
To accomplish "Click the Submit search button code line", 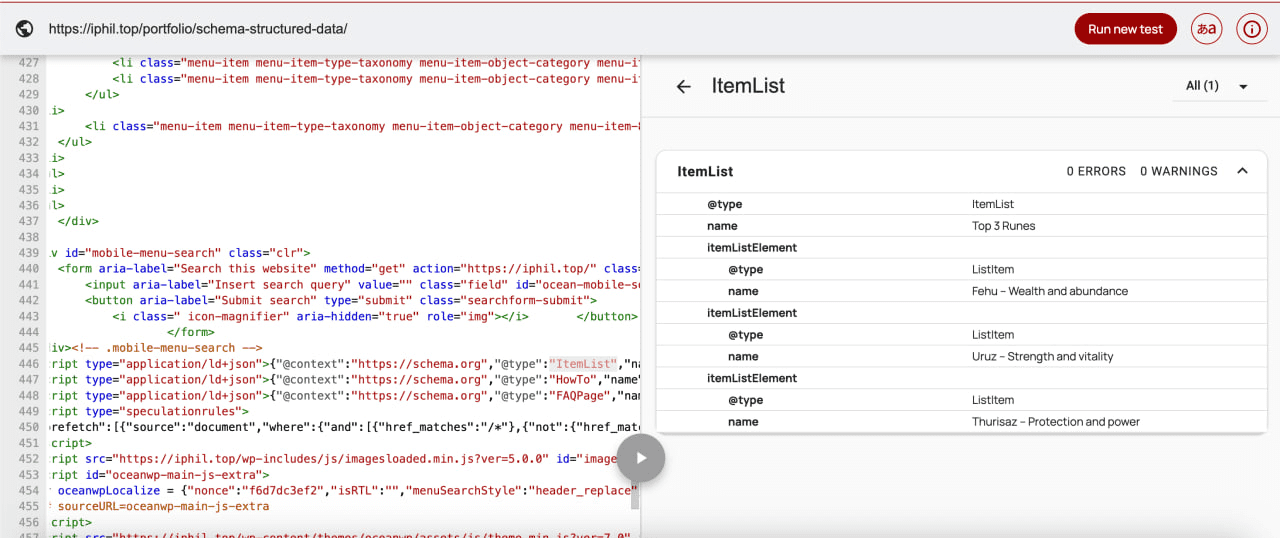I will point(341,300).
